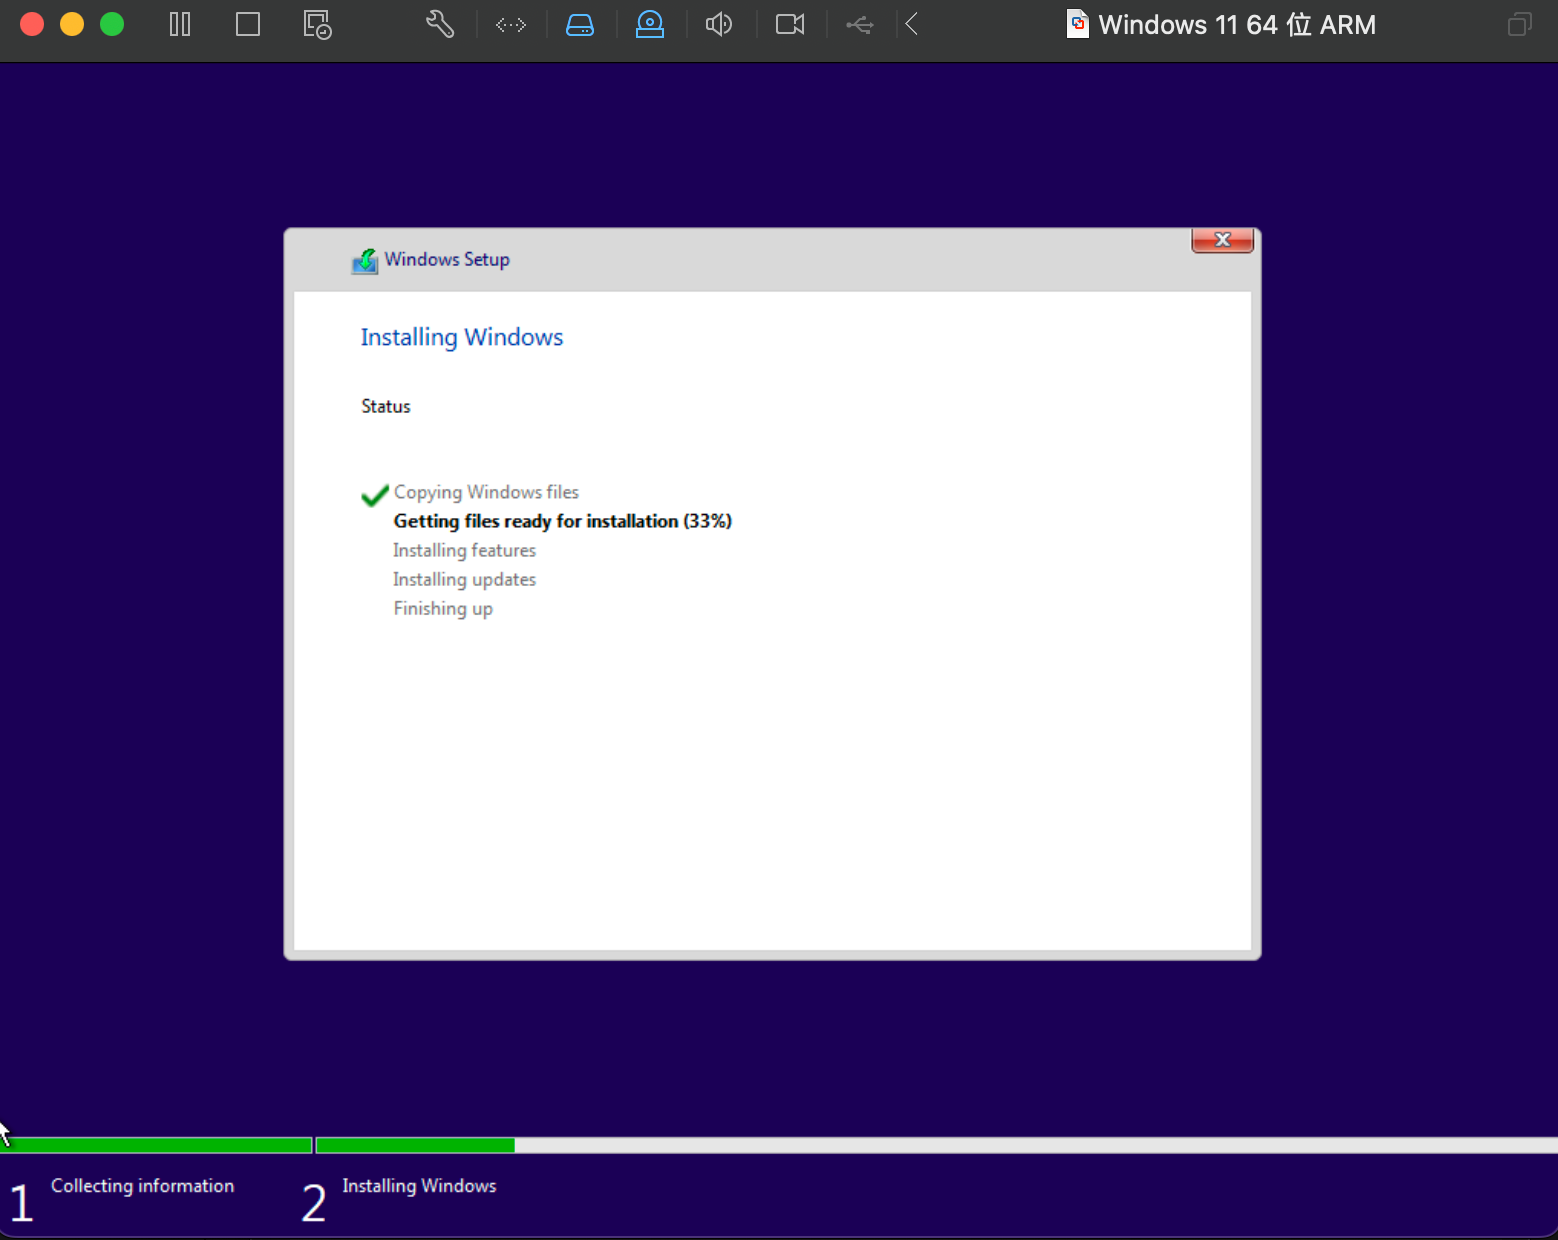Close the Windows Setup dialog
This screenshot has height=1240, width=1558.
point(1222,240)
